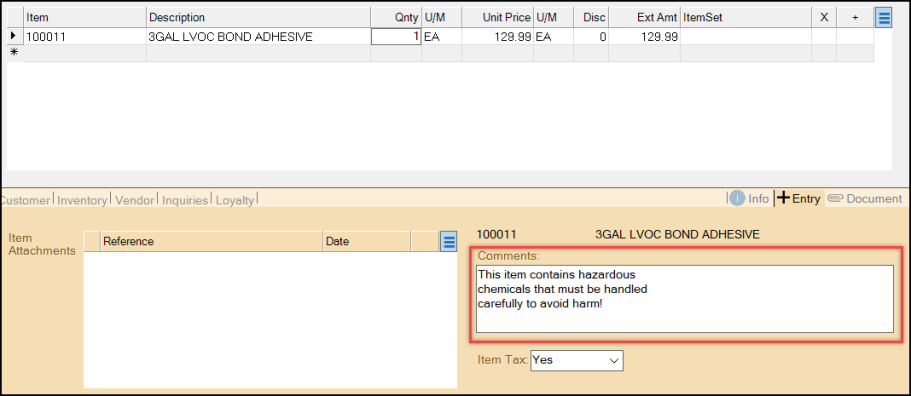
Task: Select item number 100011 cell
Action: 85,37
